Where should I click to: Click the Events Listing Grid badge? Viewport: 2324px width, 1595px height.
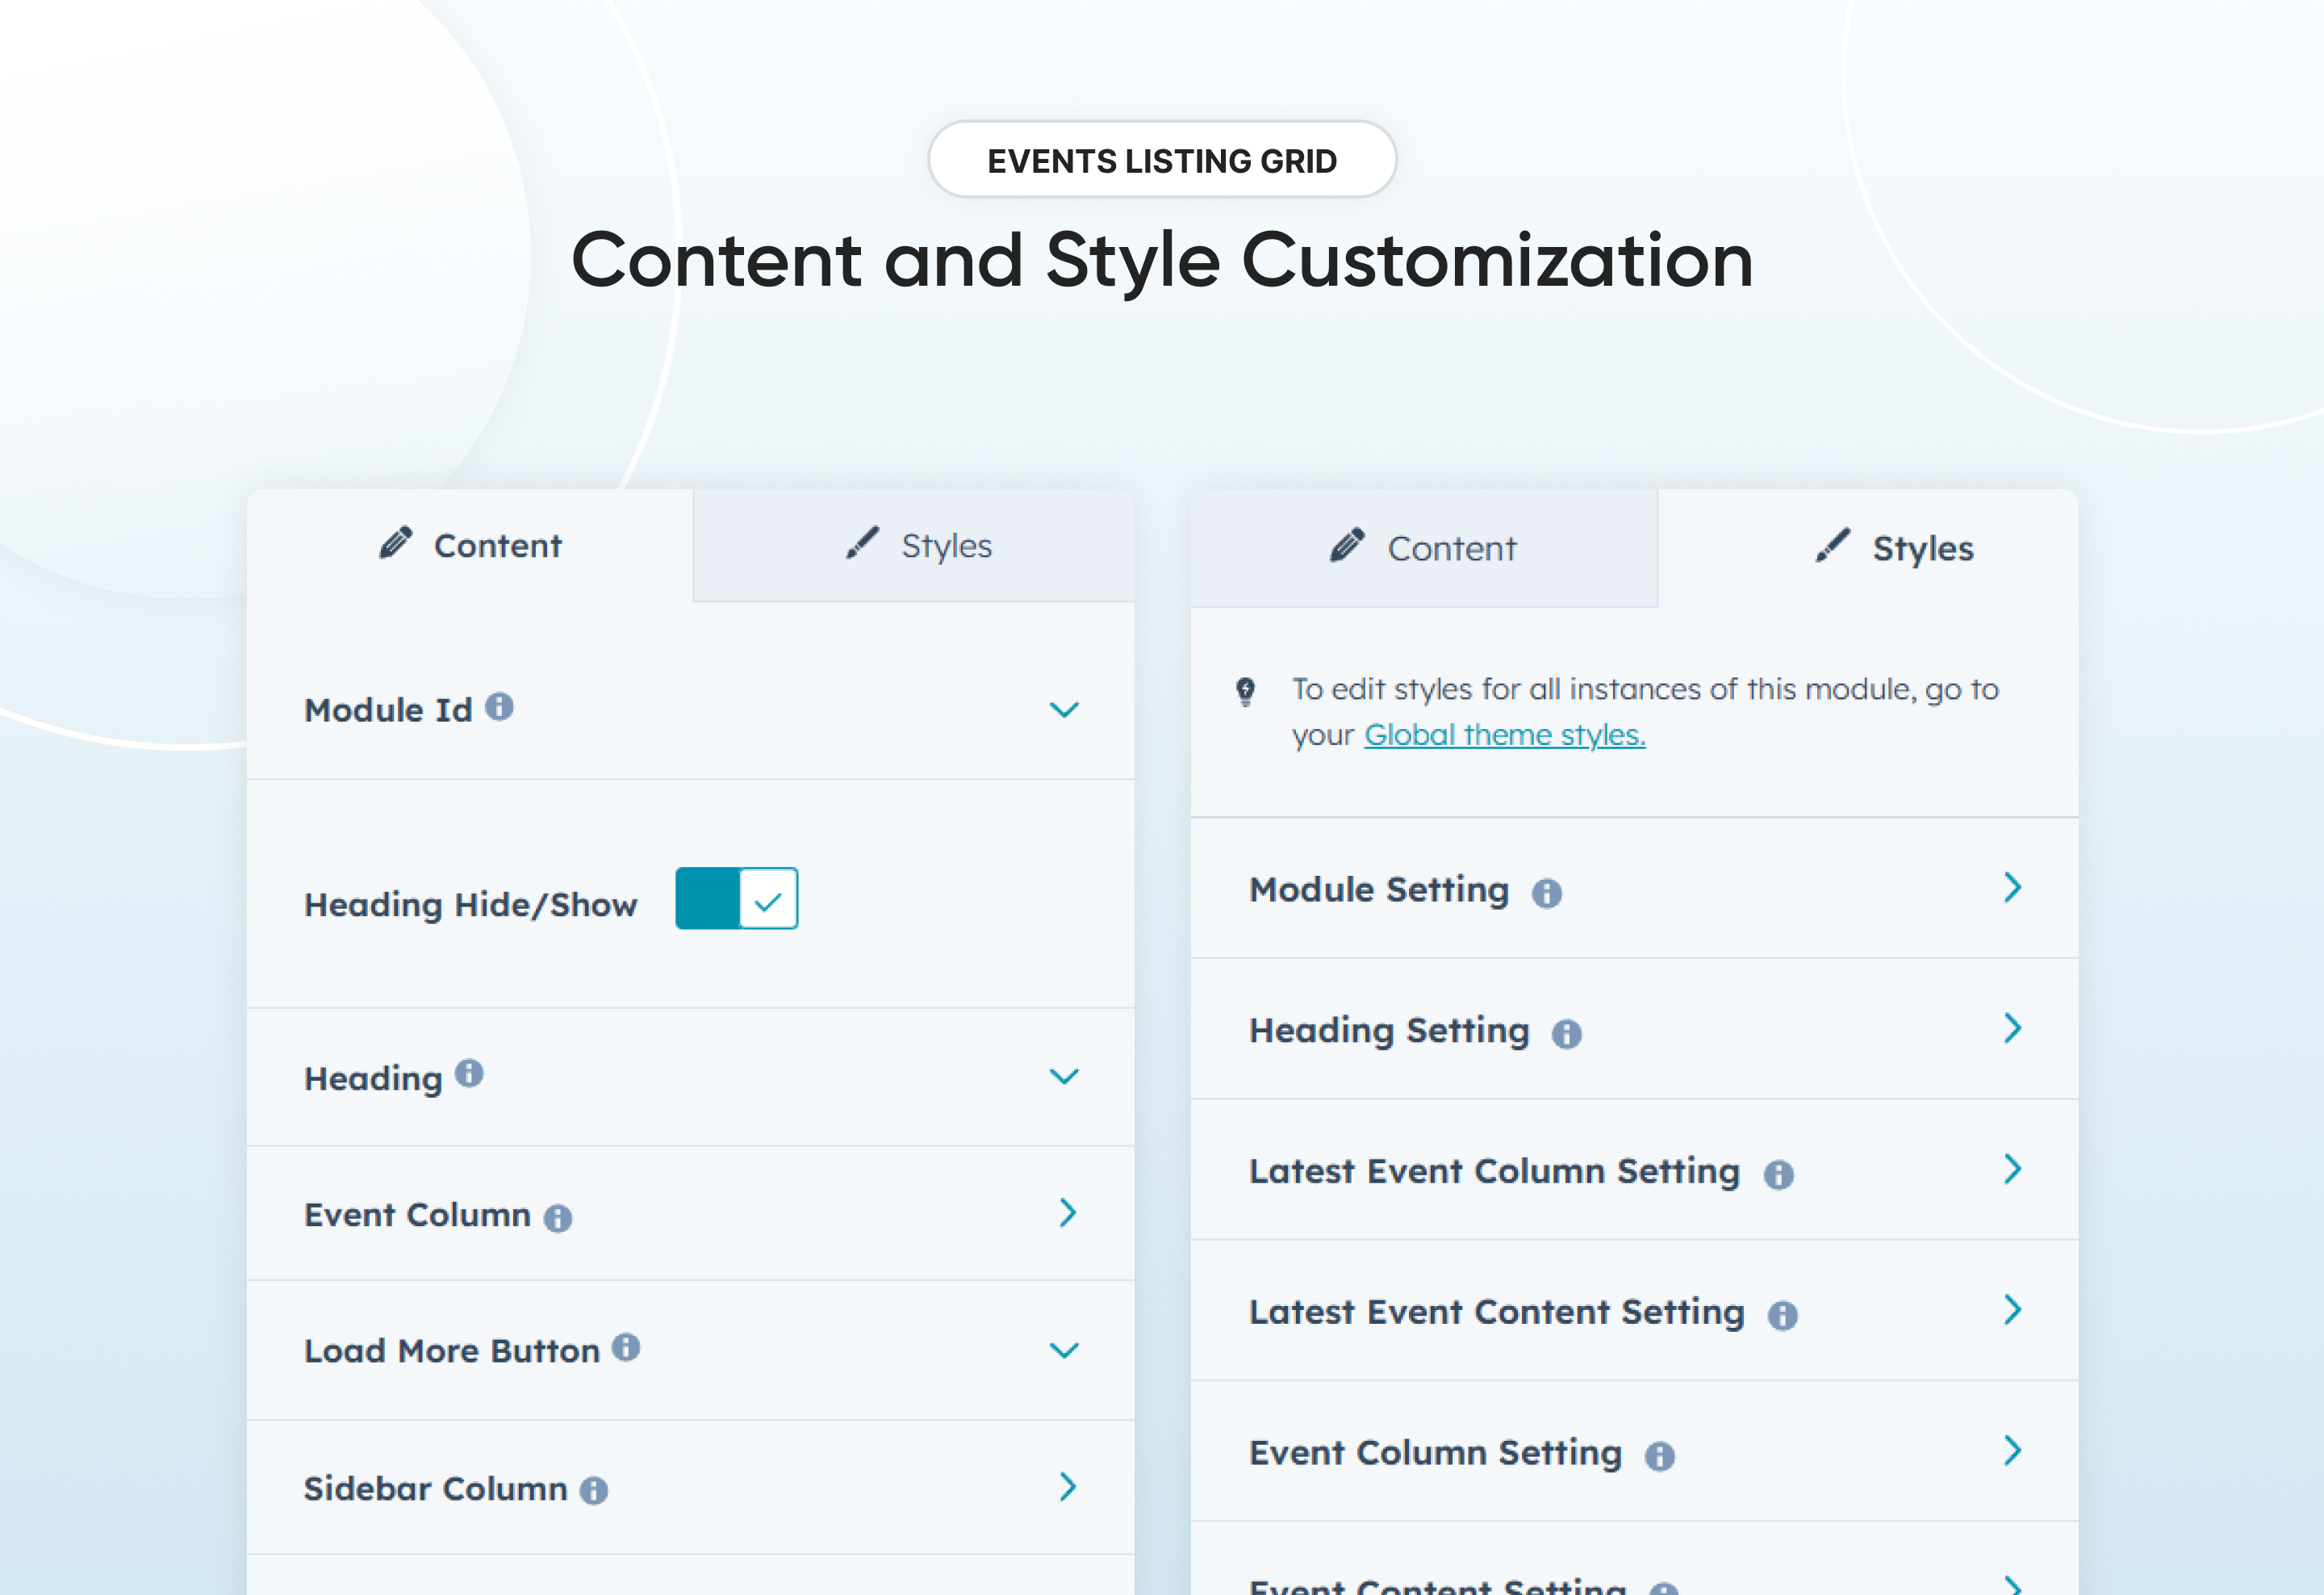[1162, 160]
